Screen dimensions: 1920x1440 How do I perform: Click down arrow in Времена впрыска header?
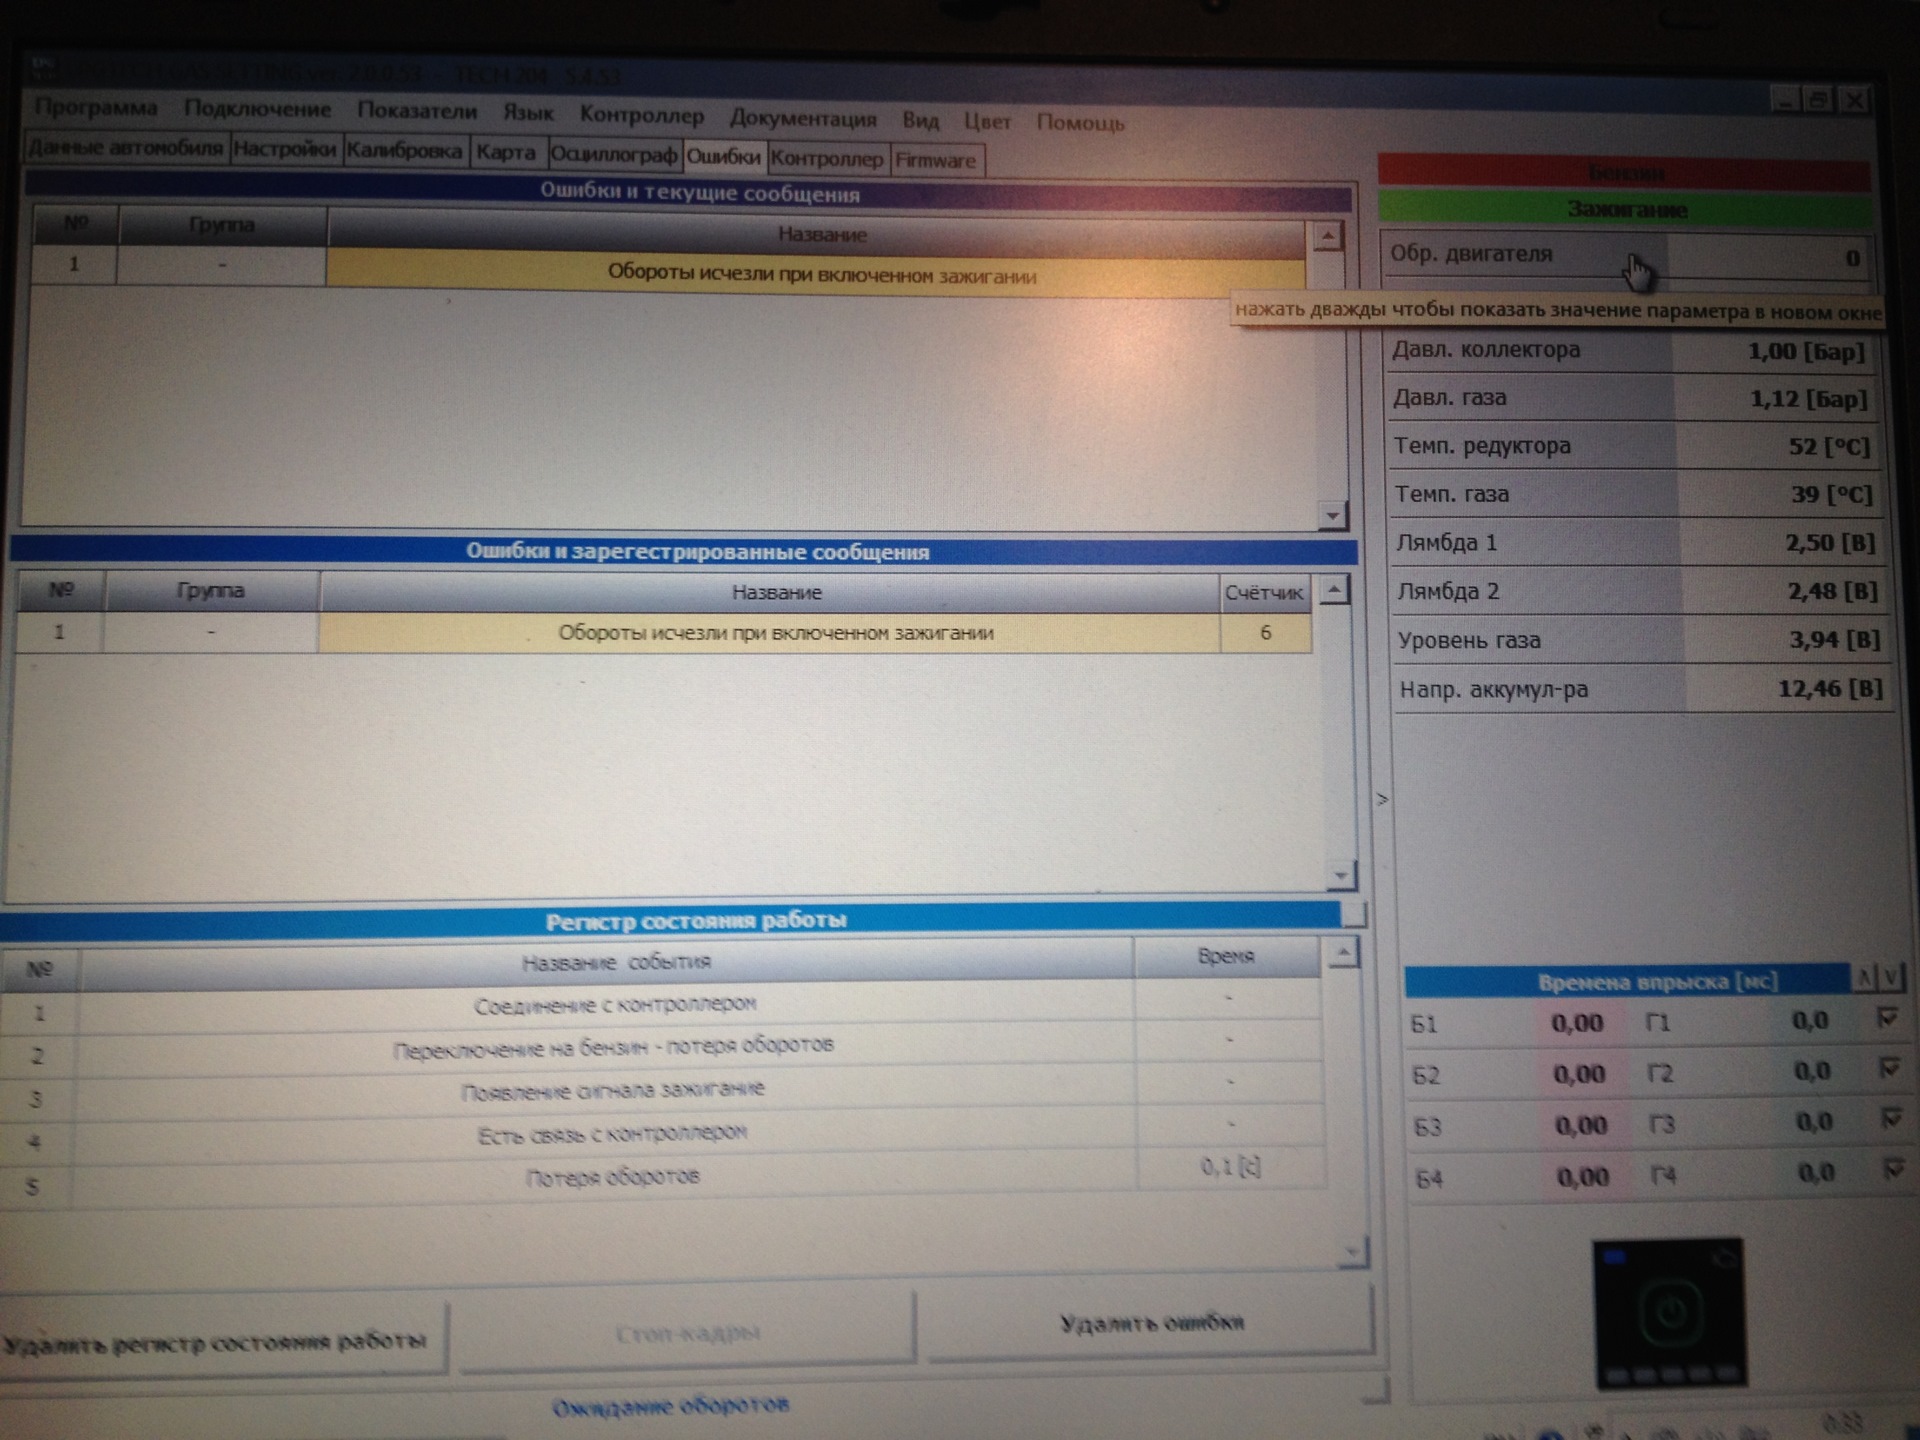tap(1890, 977)
